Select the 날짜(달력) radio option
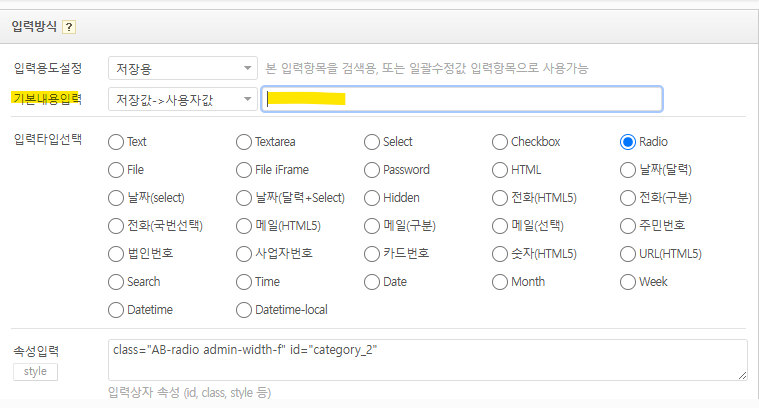 click(628, 170)
